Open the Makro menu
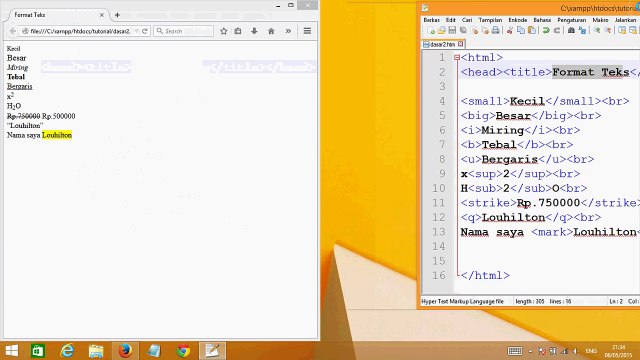Viewport: 640px width, 360px height. point(600,20)
